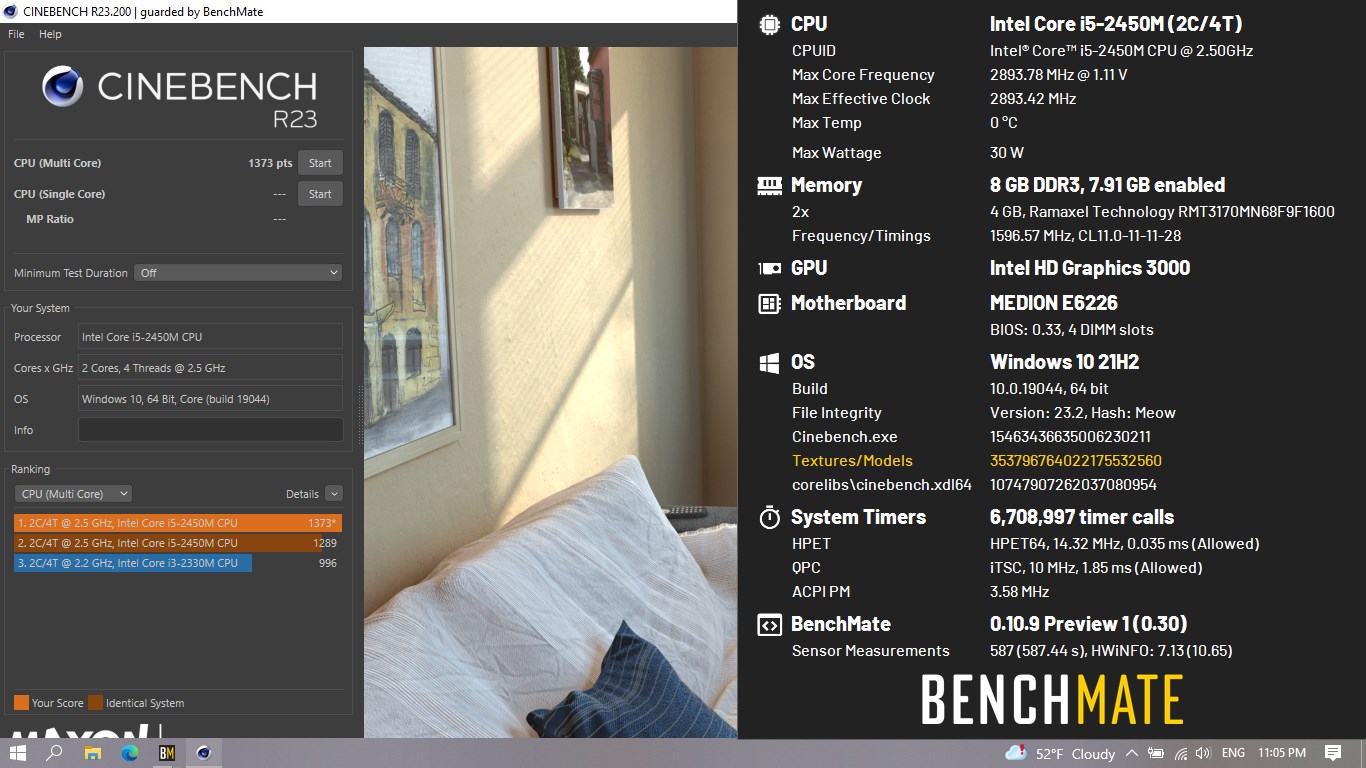Open the CPU (Multi Core) ranking dropdown
The image size is (1366, 768).
coord(73,494)
